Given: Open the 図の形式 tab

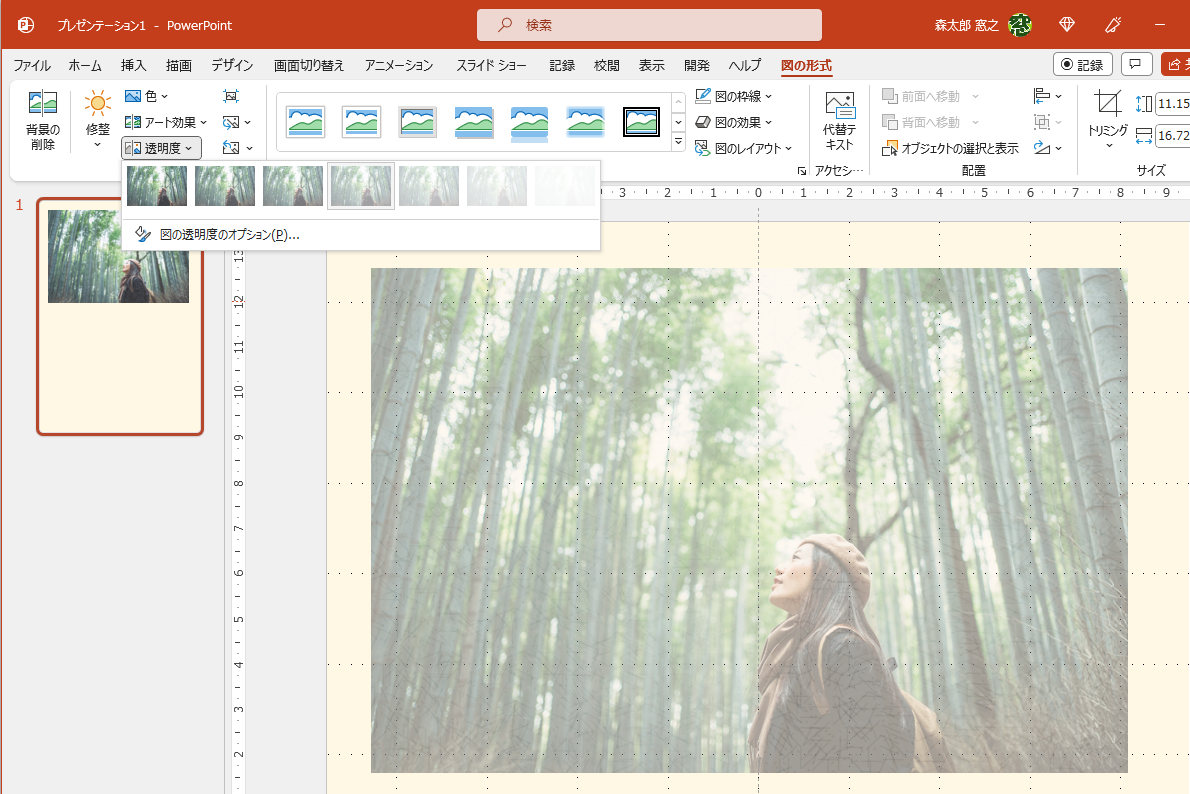Looking at the screenshot, I should point(806,65).
